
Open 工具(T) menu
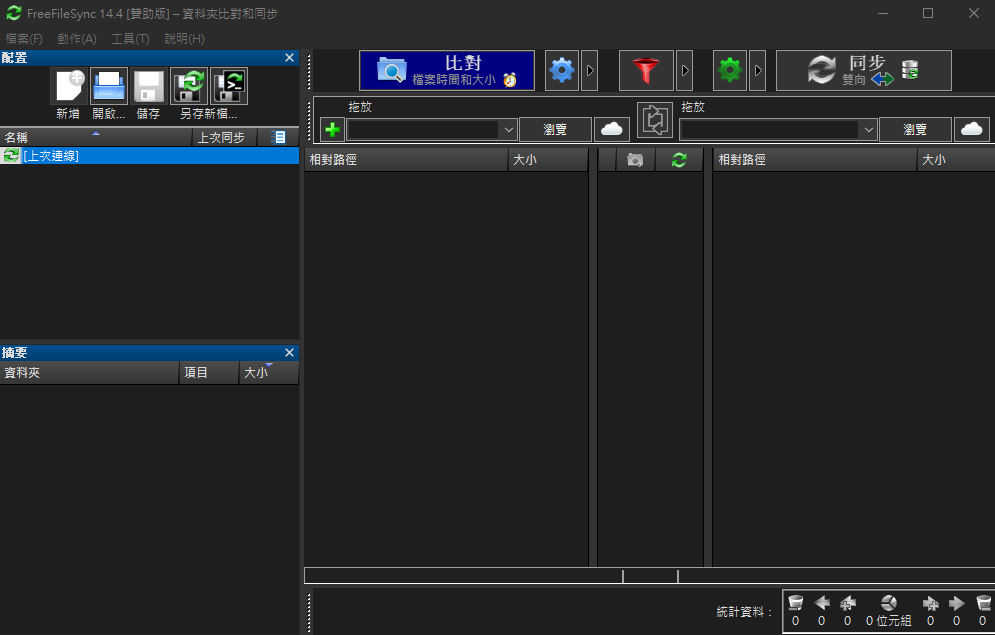coord(130,39)
